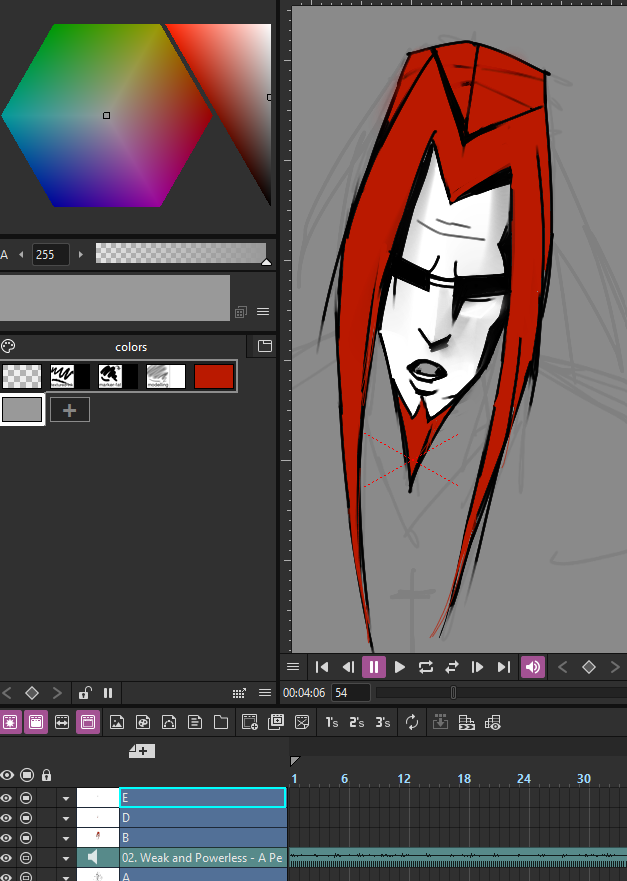Add a new color swatch with plus button
Image resolution: width=627 pixels, height=881 pixels.
tap(70, 410)
